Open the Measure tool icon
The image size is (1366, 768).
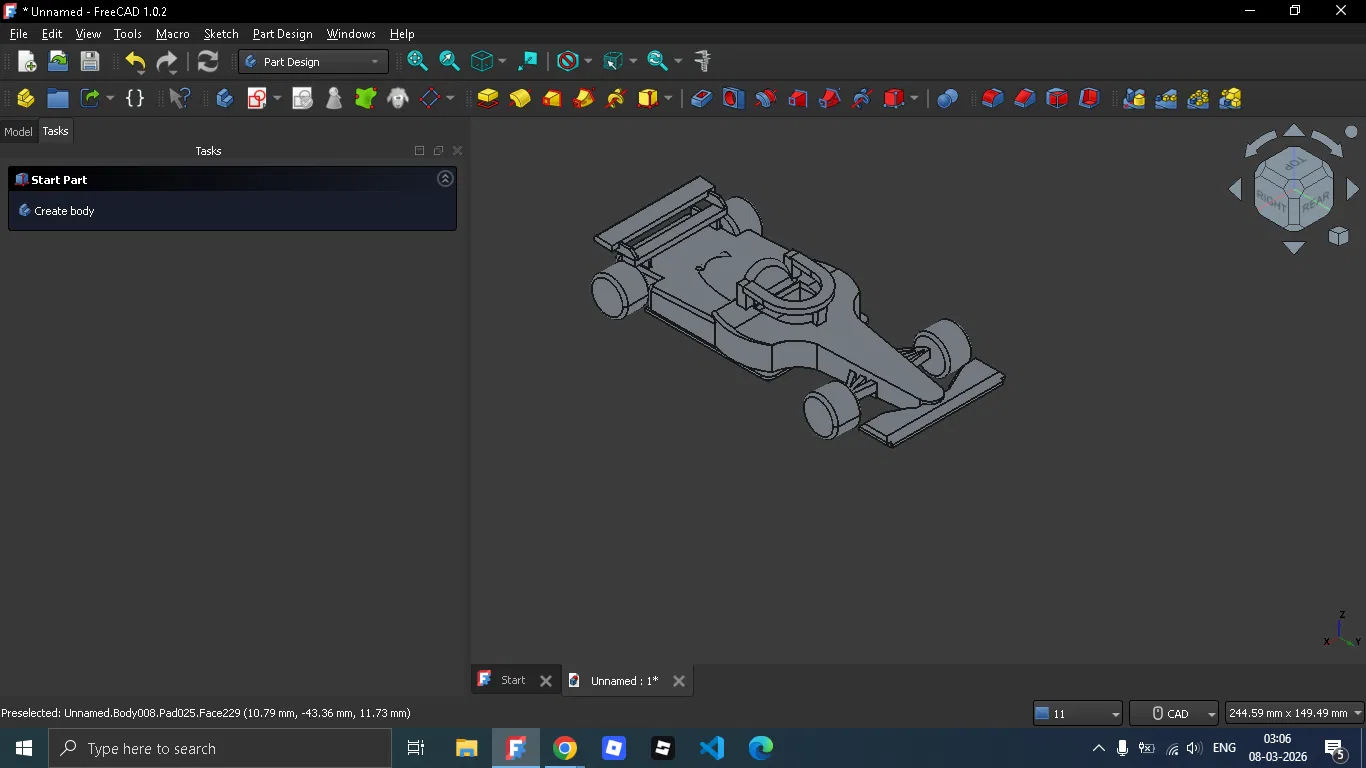(x=703, y=62)
